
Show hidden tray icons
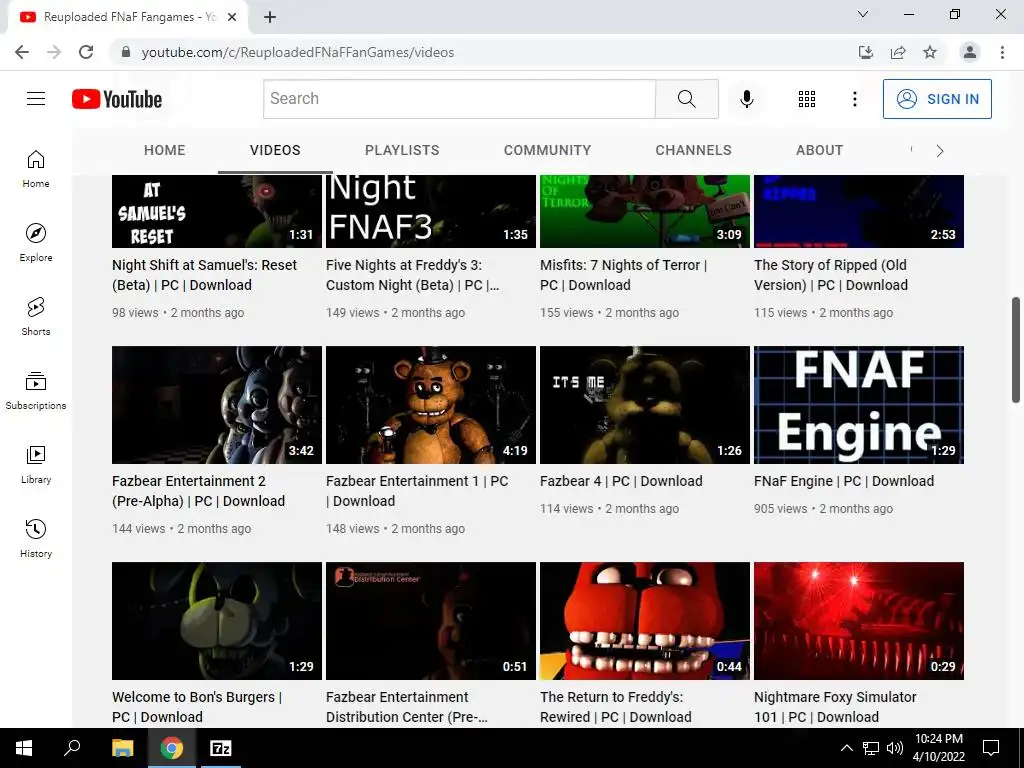(x=846, y=748)
